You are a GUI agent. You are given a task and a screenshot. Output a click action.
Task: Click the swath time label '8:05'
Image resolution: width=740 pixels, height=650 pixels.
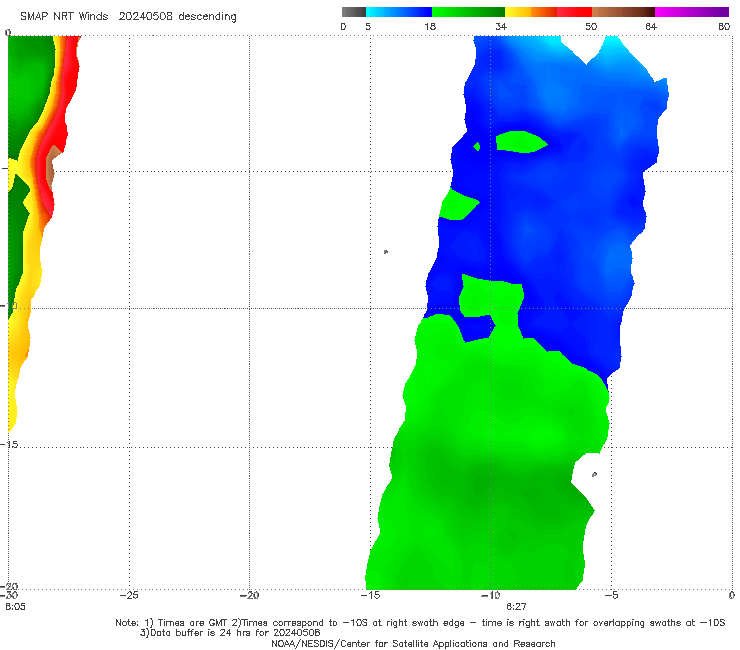click(x=16, y=607)
